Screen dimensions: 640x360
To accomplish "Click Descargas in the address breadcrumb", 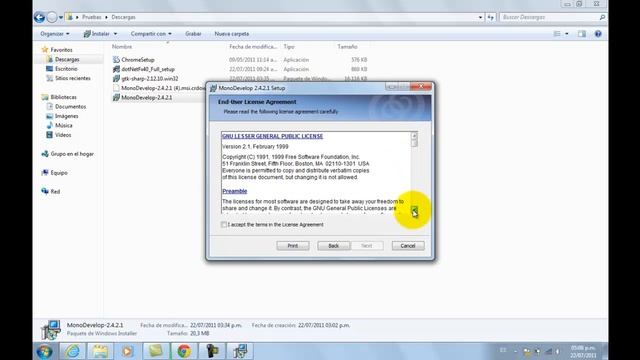I will (x=123, y=17).
